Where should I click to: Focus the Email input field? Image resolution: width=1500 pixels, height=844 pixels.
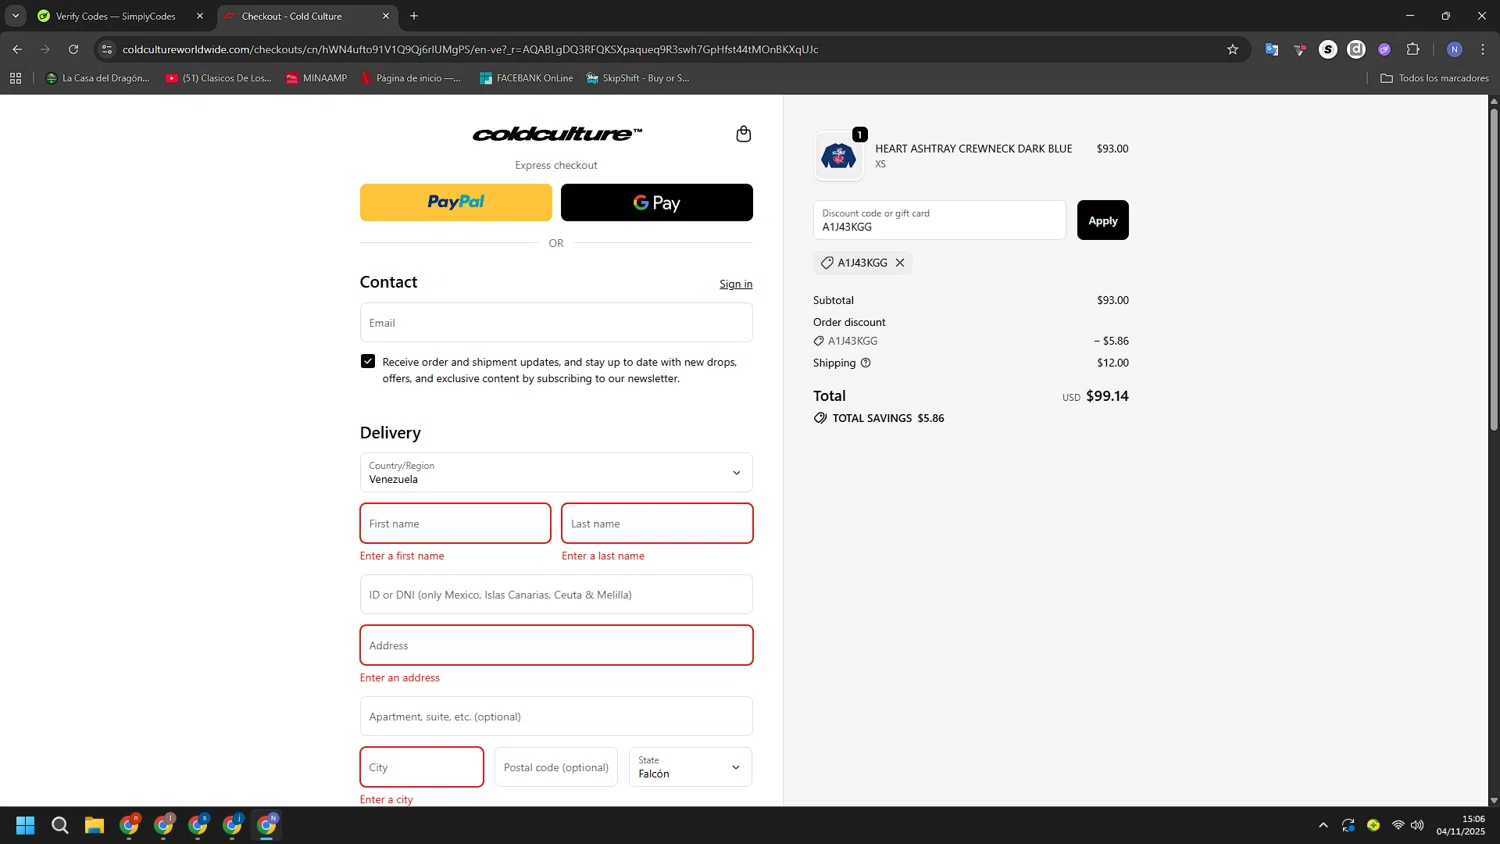[556, 323]
